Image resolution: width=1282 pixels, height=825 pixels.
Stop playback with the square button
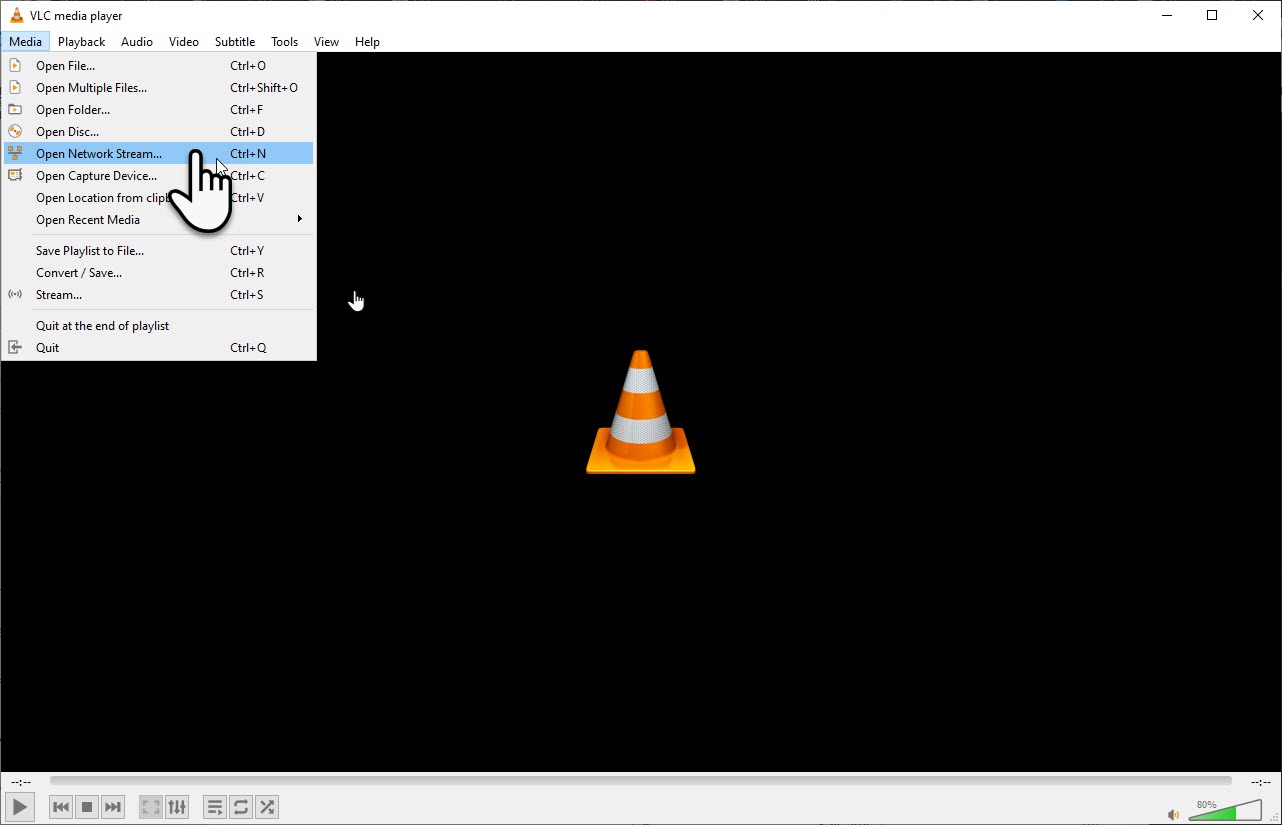click(87, 806)
